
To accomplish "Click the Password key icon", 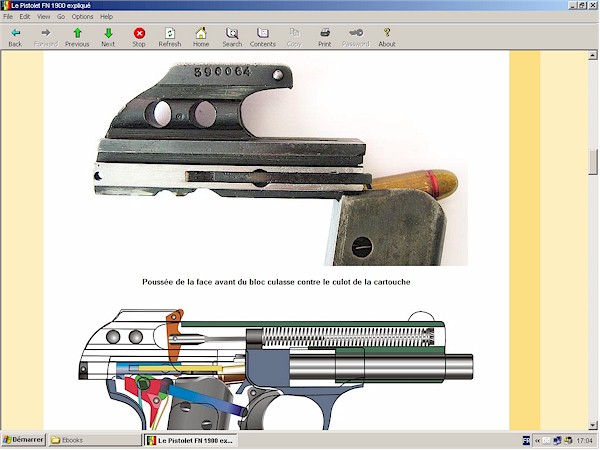I will [x=356, y=33].
